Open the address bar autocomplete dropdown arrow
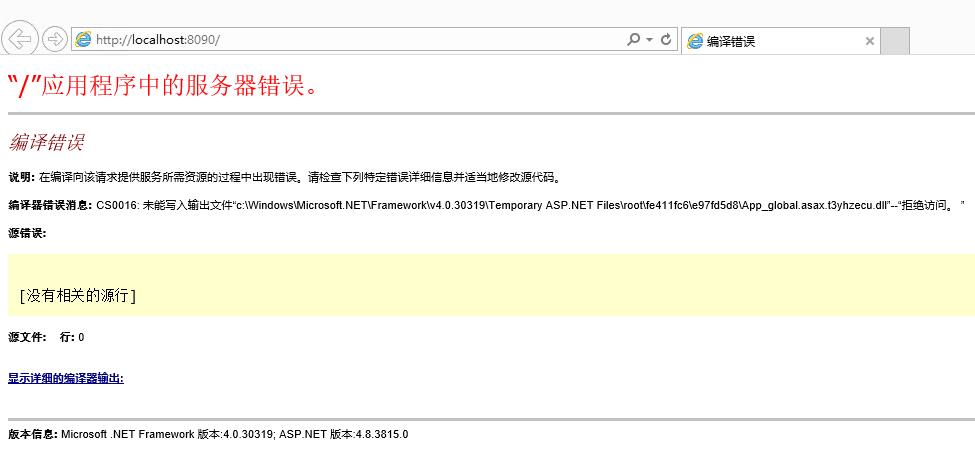 [649, 40]
